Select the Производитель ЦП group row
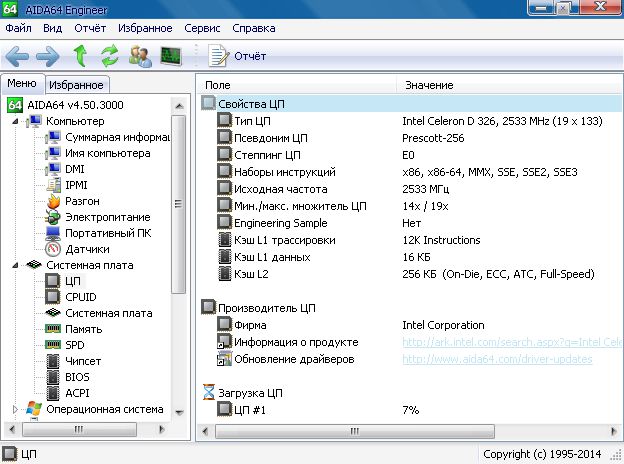This screenshot has height=464, width=624. tap(411, 308)
